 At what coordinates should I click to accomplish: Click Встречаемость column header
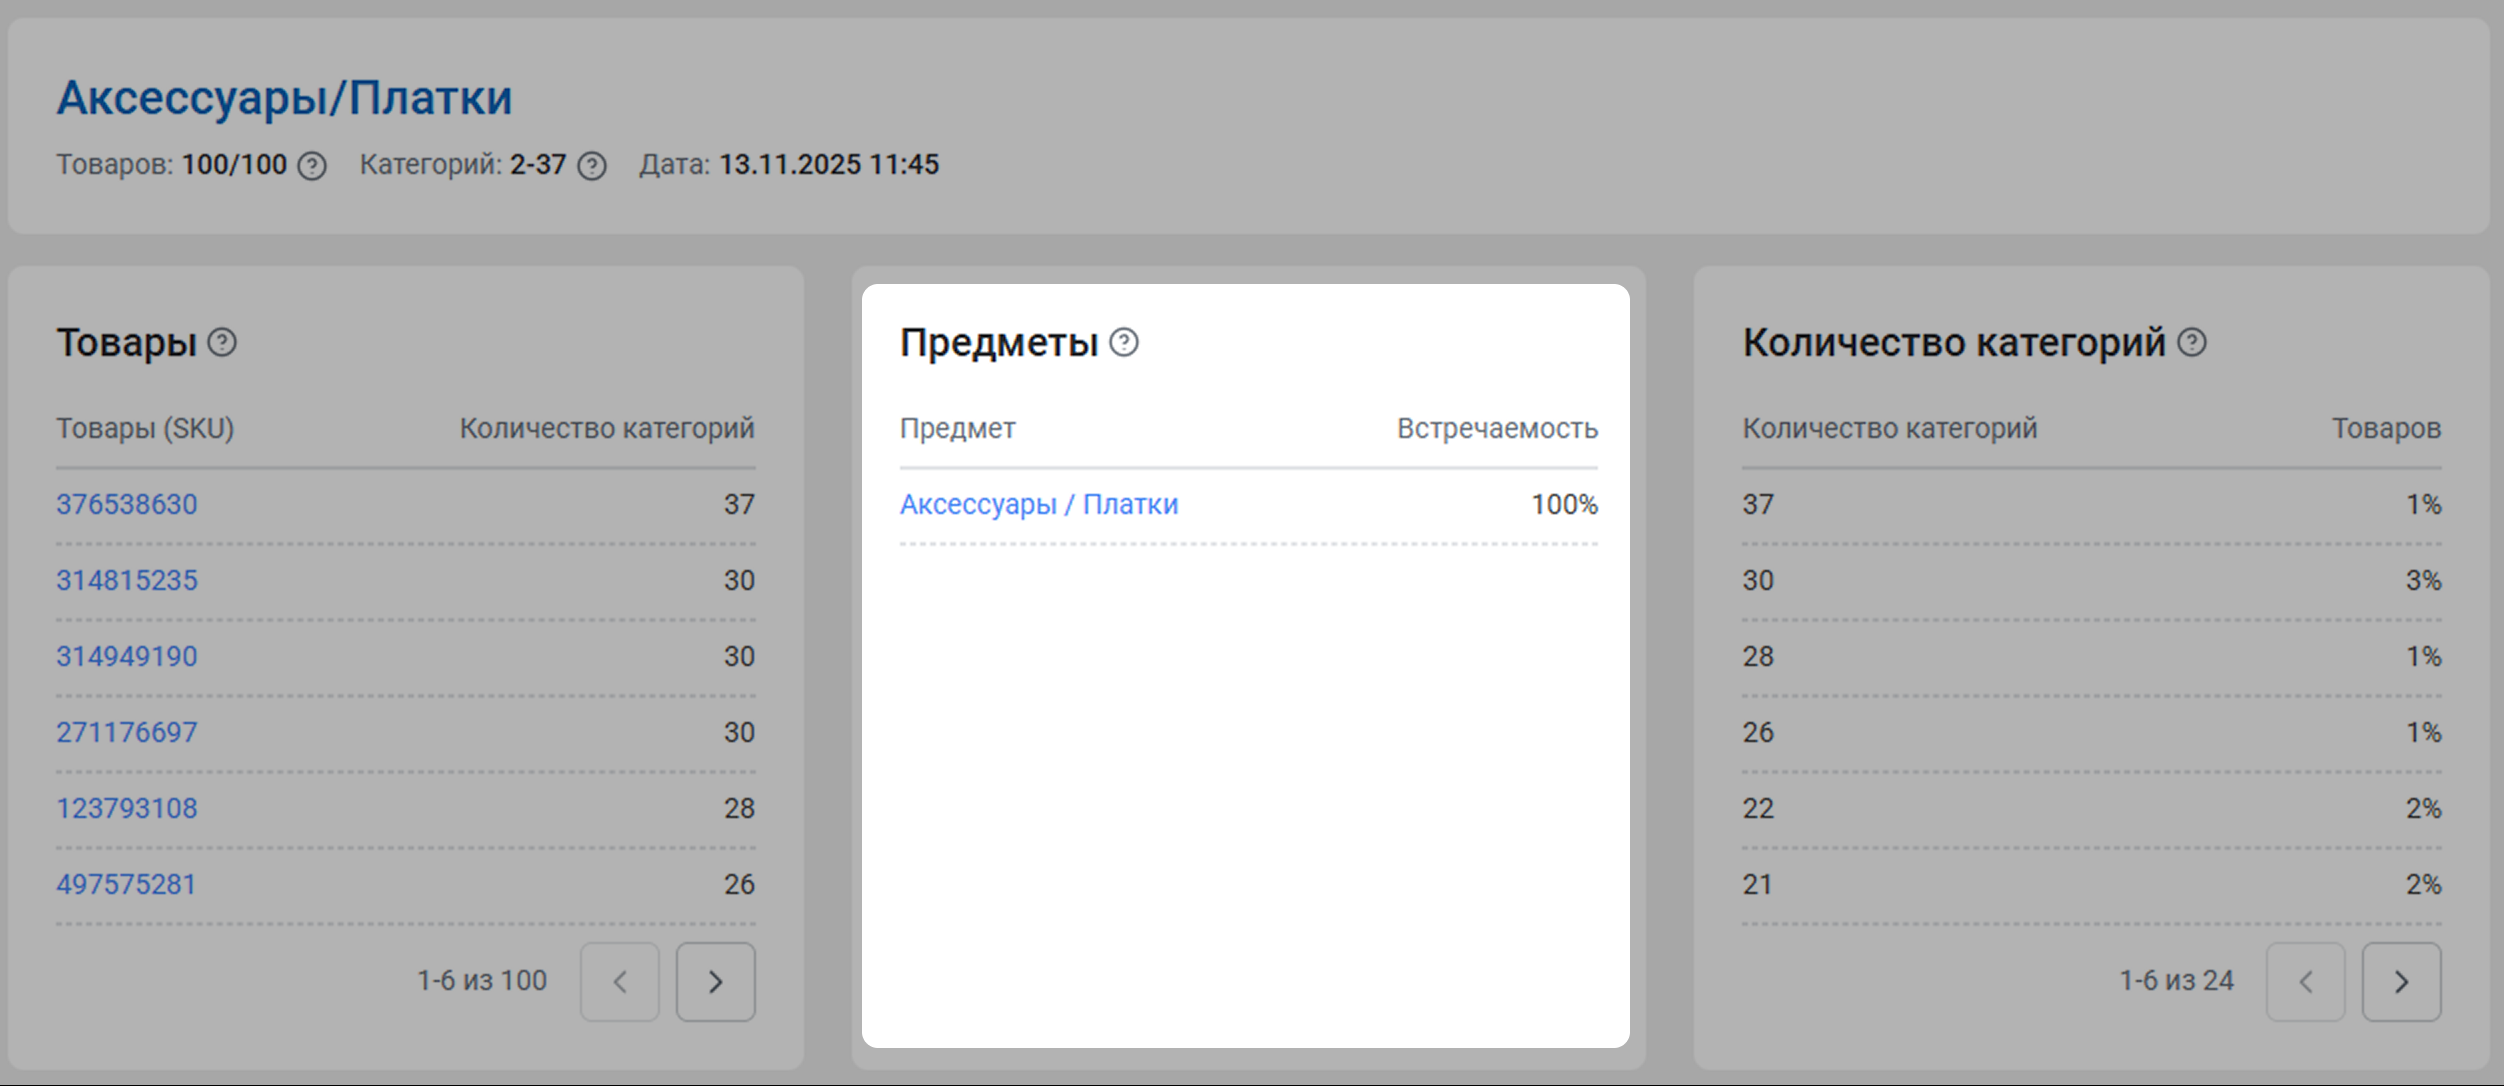tap(1497, 428)
